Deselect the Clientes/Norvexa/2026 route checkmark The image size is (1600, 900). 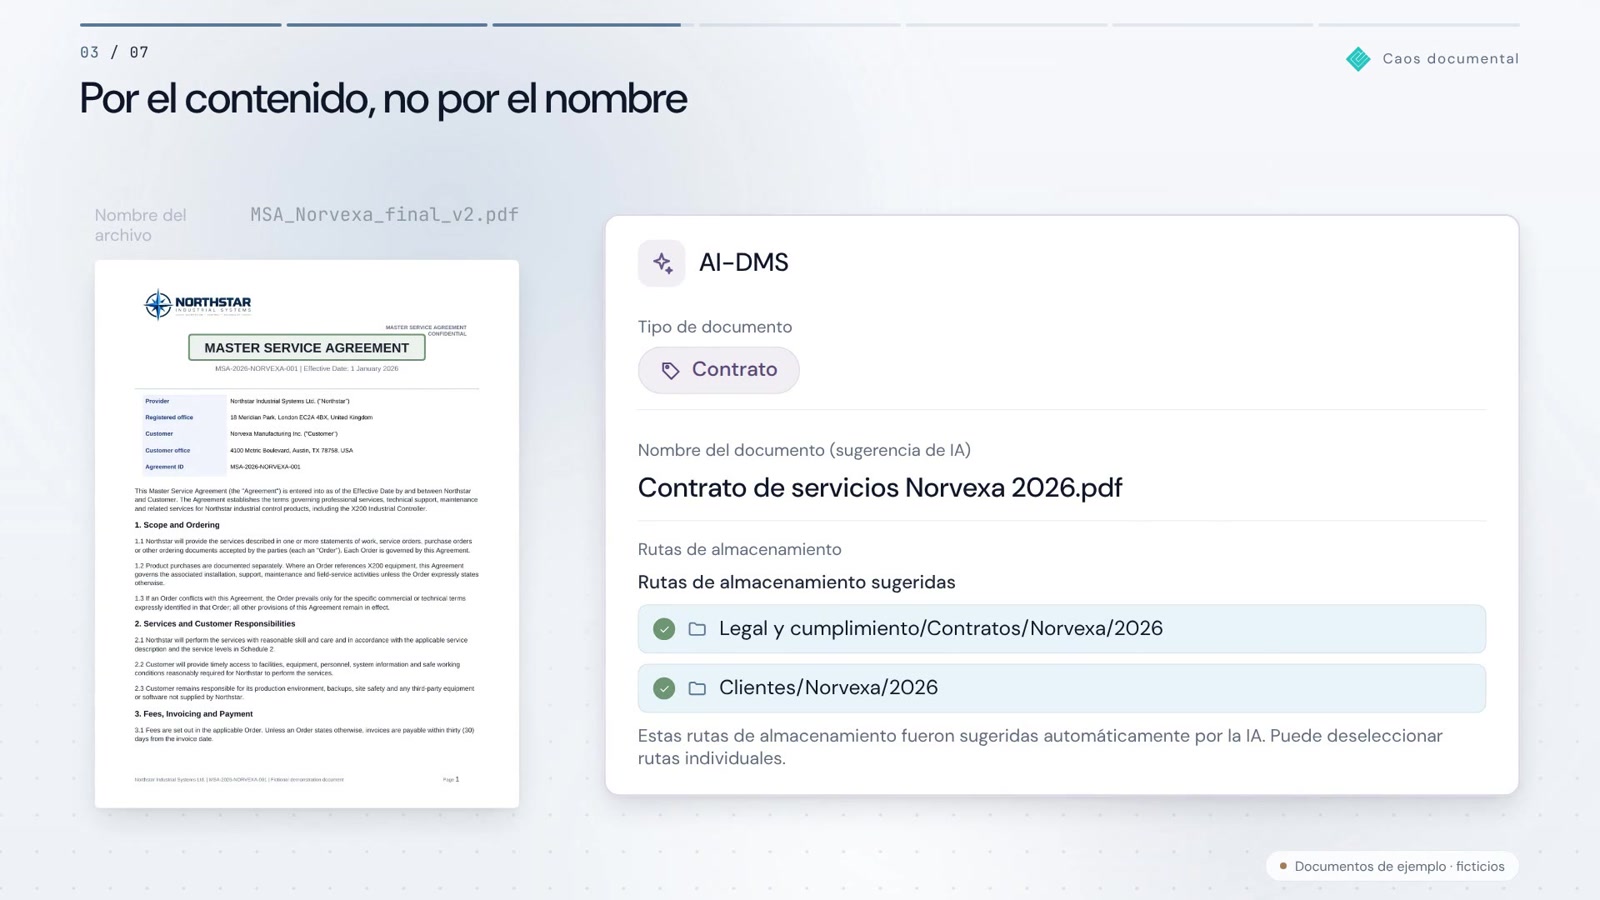664,688
